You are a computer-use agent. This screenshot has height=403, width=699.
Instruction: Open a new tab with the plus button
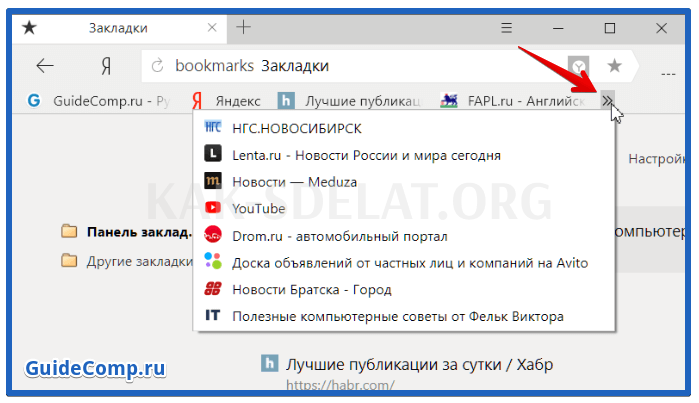tap(243, 27)
